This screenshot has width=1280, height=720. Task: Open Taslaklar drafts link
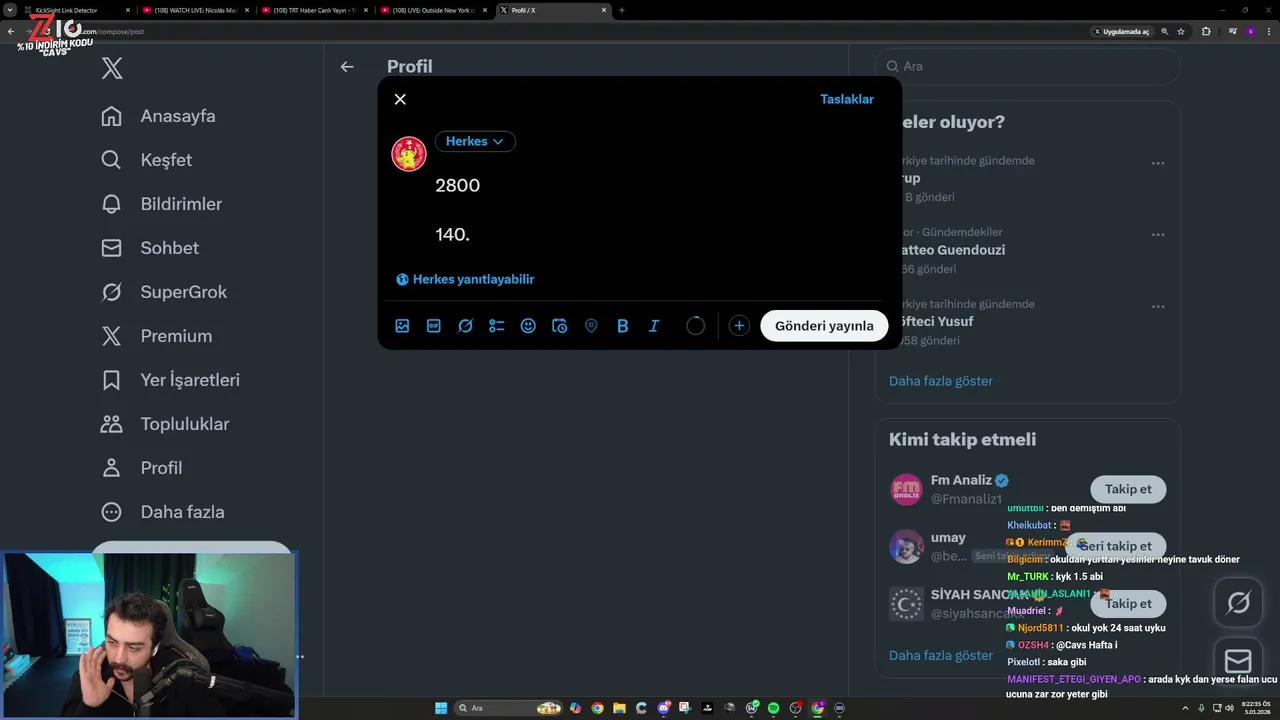pos(847,99)
